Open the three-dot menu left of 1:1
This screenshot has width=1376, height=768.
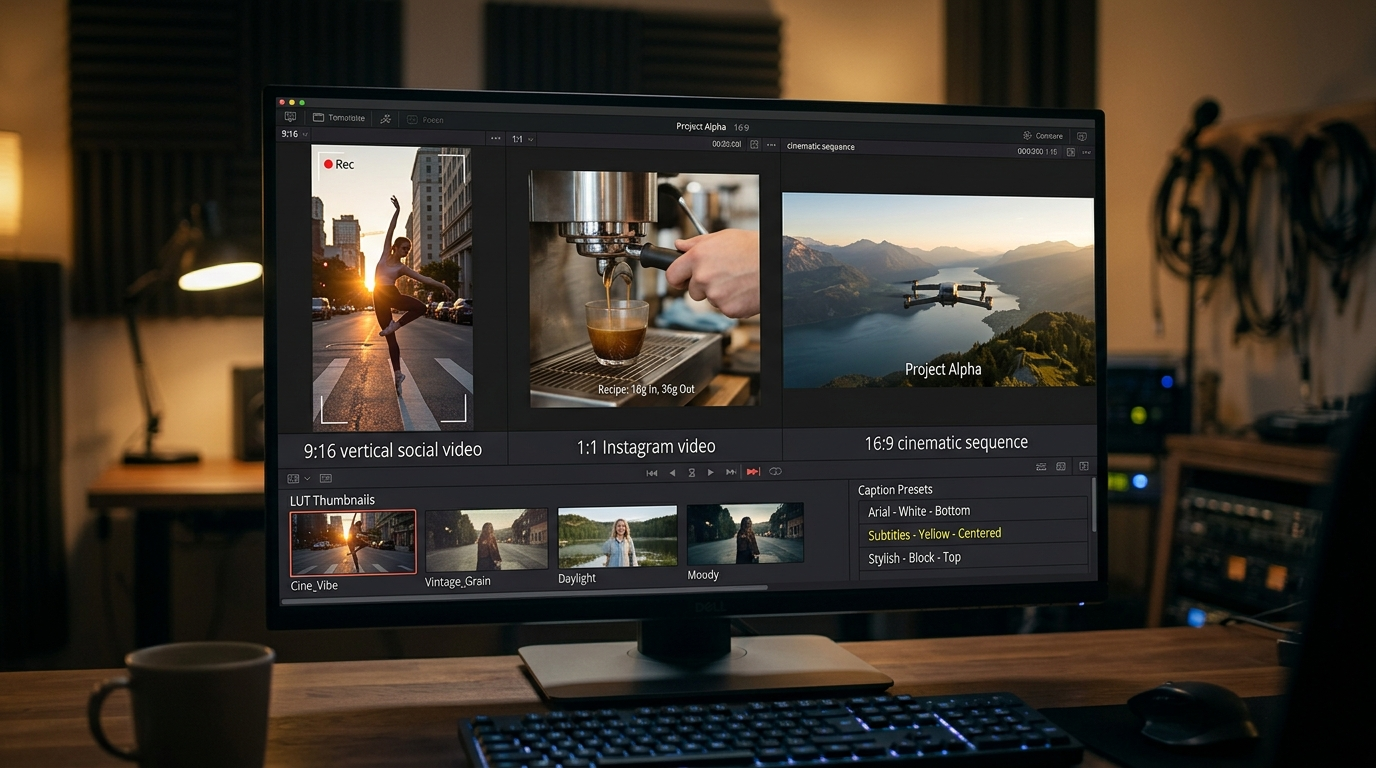tap(495, 139)
